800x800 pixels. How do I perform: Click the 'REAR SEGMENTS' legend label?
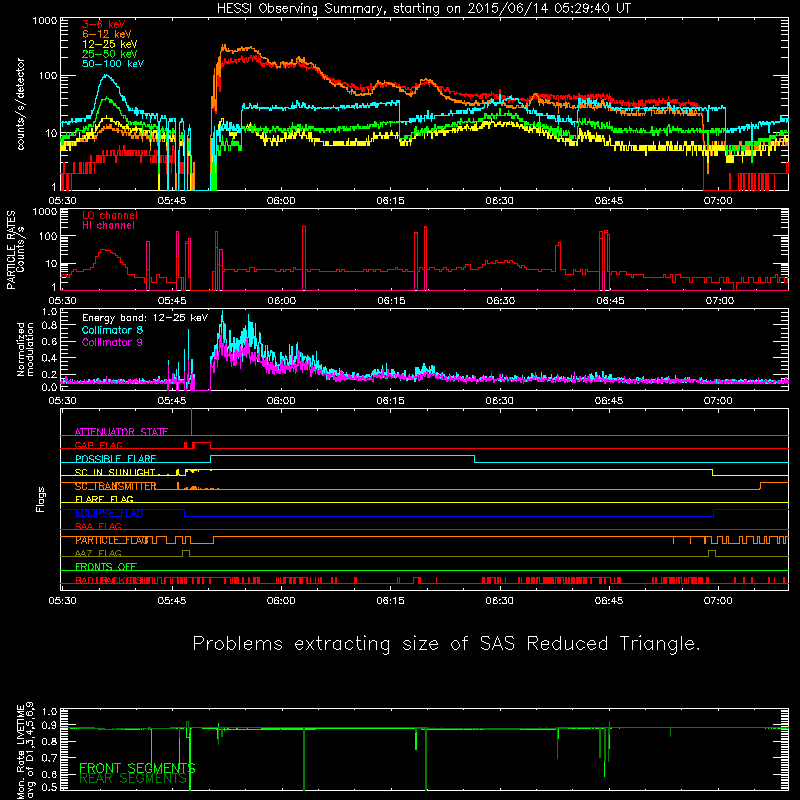[133, 779]
